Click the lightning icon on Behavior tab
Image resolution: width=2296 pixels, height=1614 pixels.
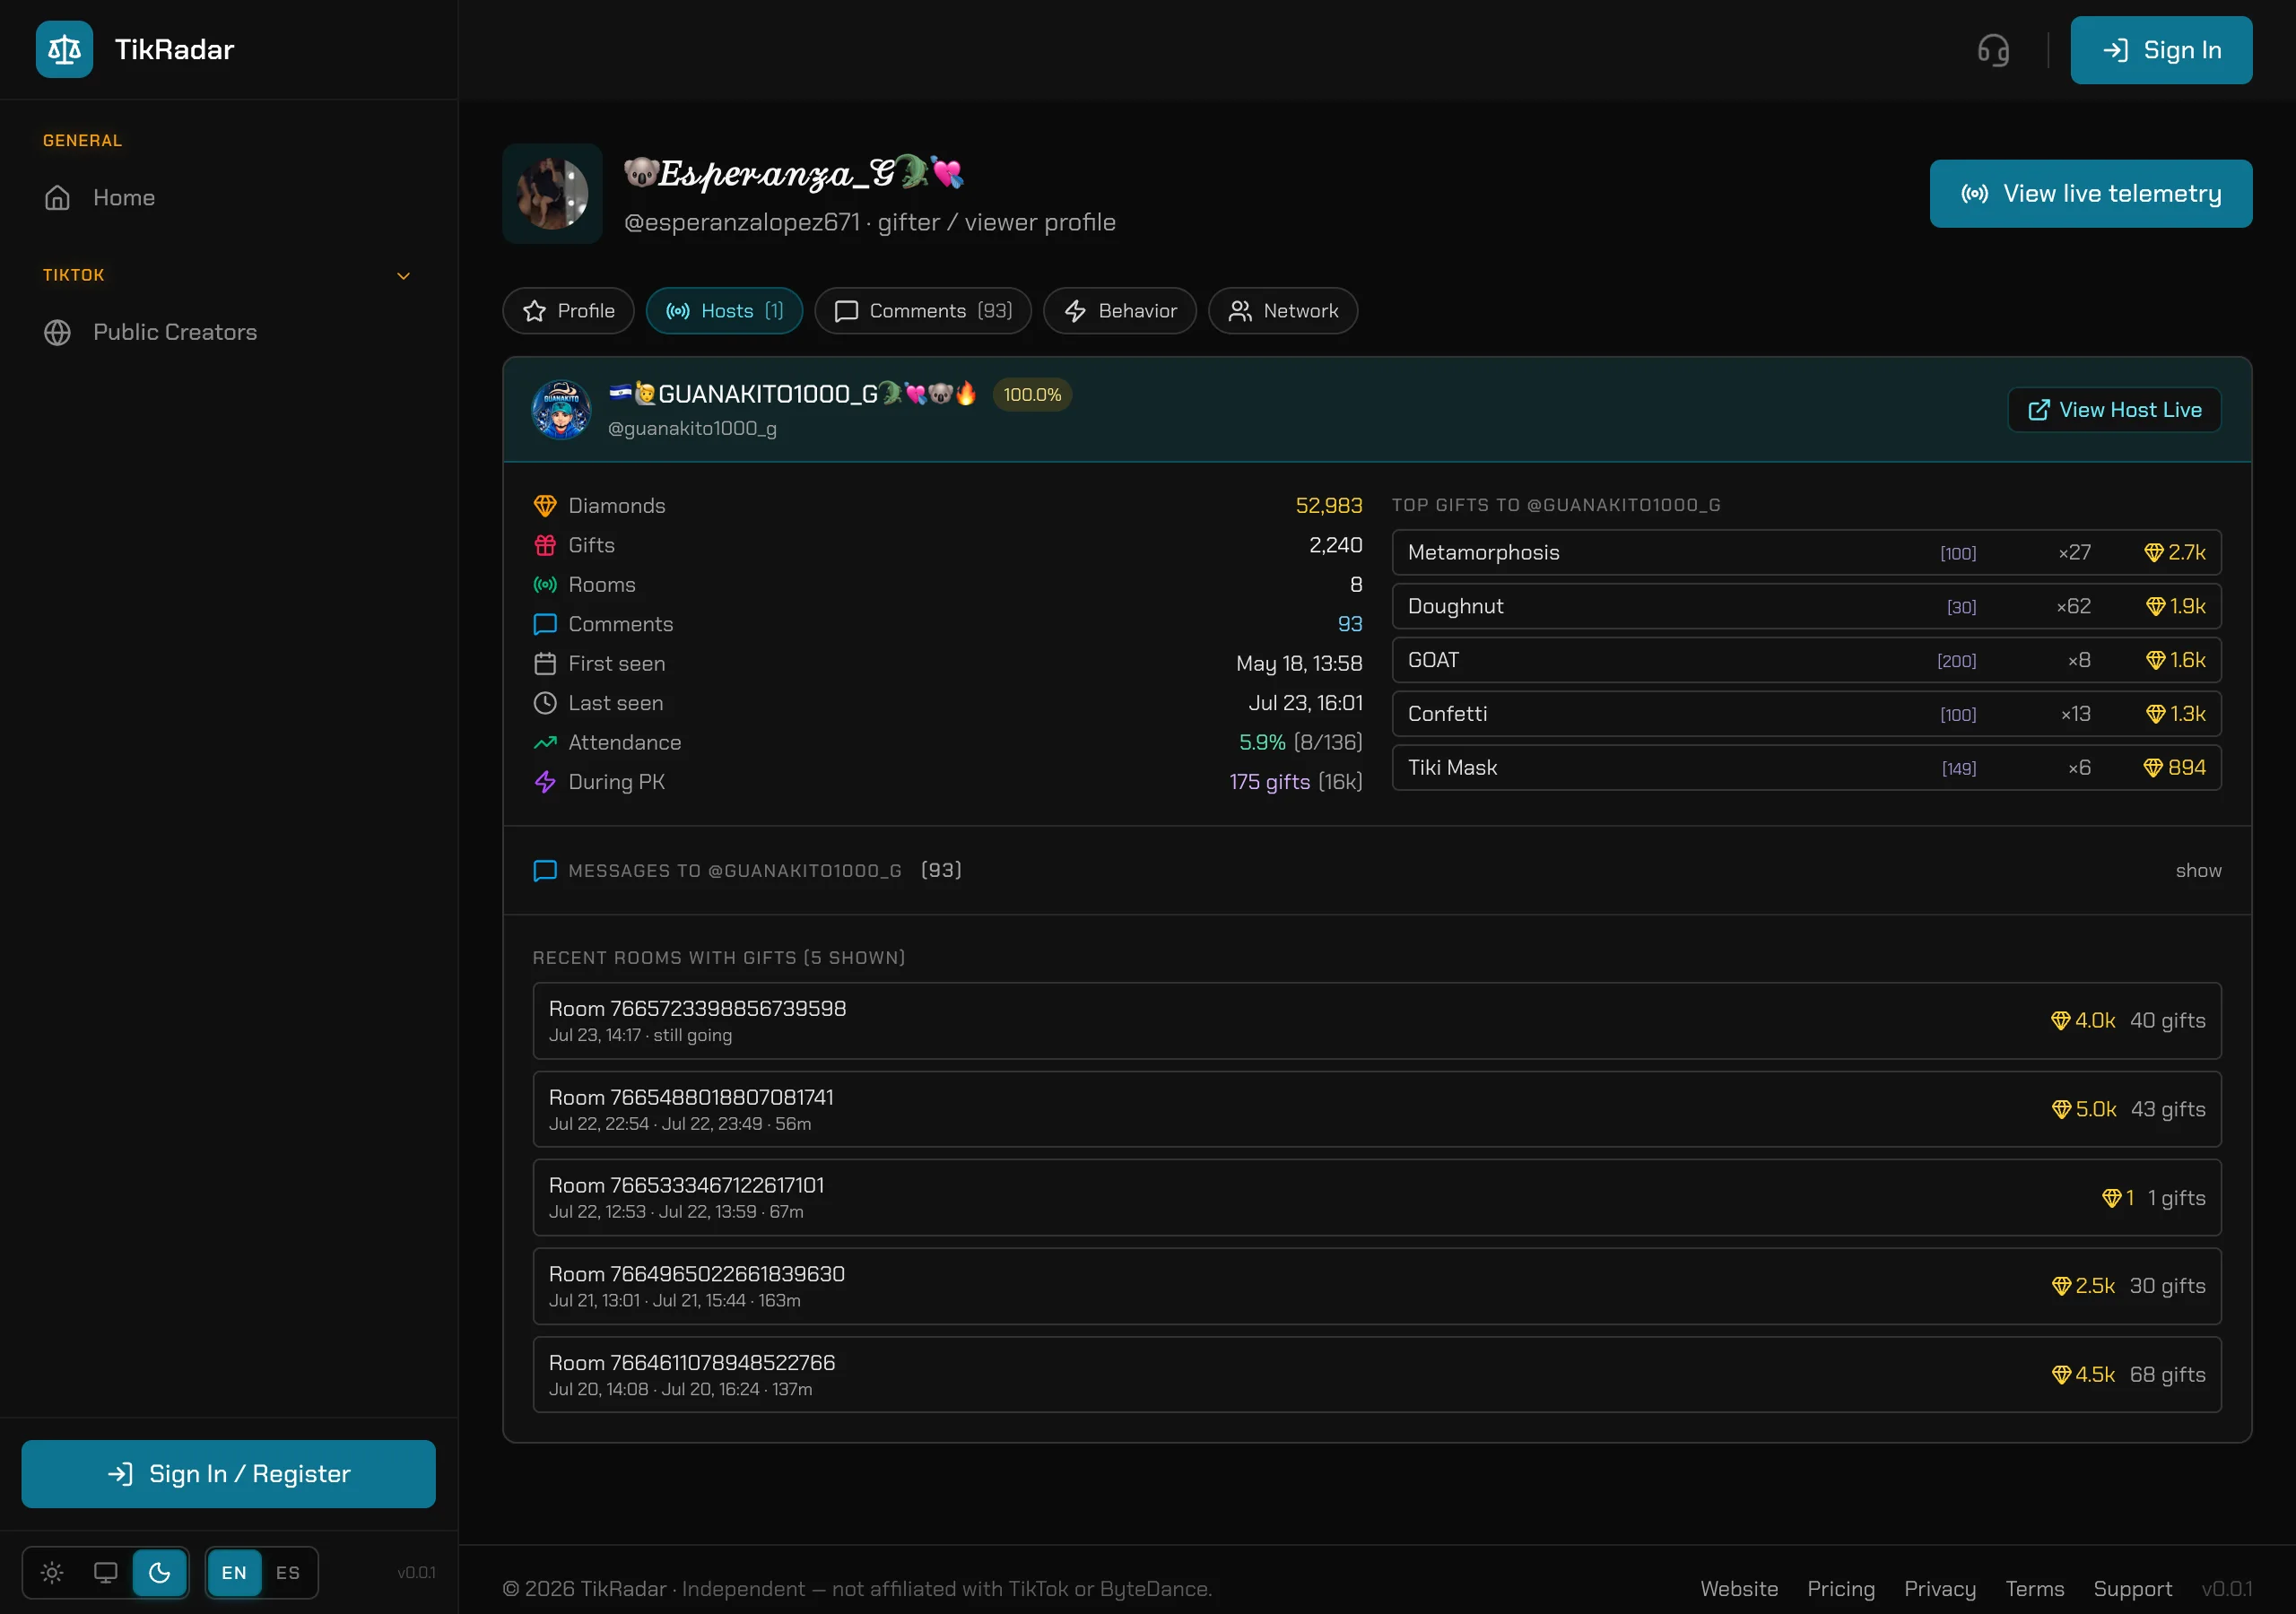click(1075, 311)
